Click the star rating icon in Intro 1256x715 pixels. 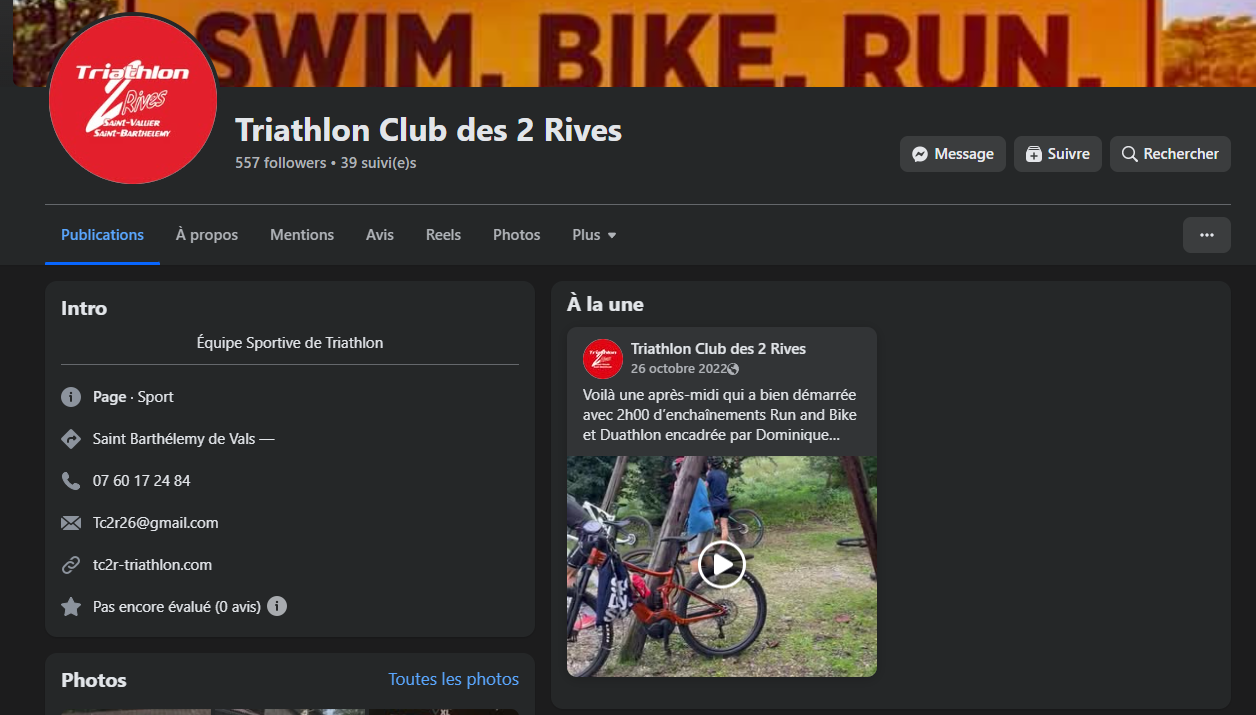coord(71,607)
